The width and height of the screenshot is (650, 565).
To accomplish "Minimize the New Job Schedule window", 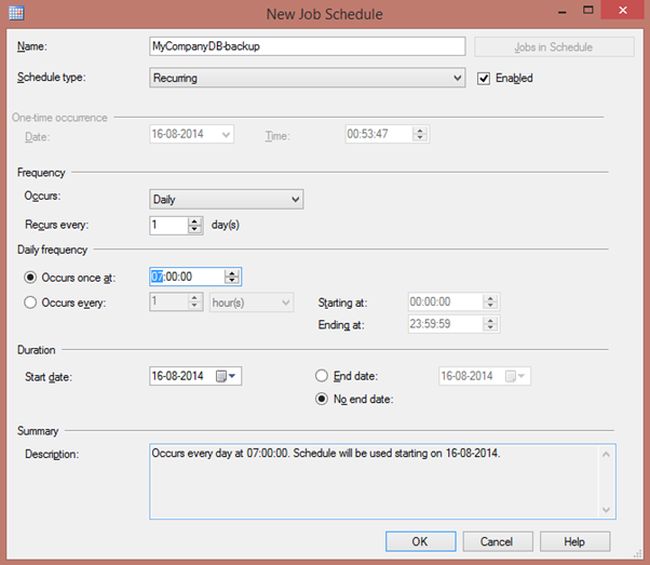I will coord(563,11).
